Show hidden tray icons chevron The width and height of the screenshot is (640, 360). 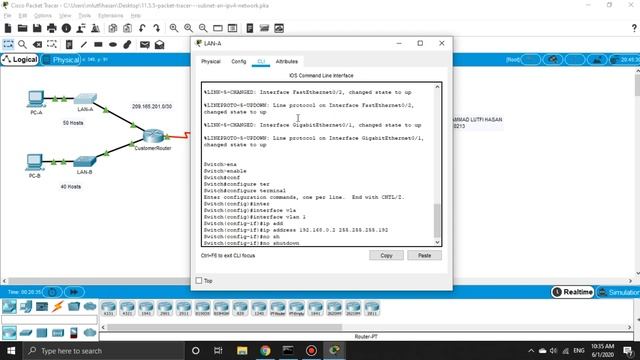(x=531, y=351)
